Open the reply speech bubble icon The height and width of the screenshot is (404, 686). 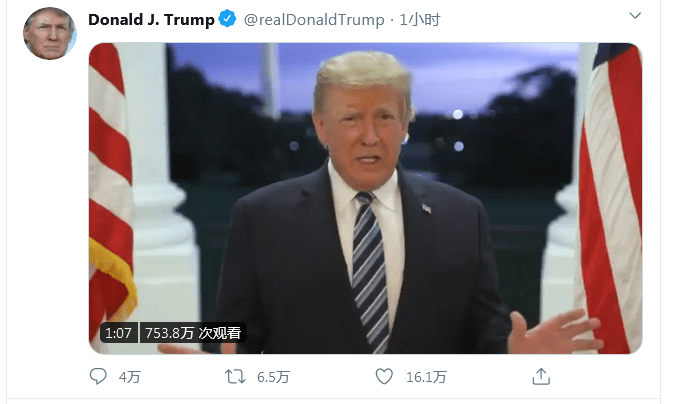click(98, 376)
